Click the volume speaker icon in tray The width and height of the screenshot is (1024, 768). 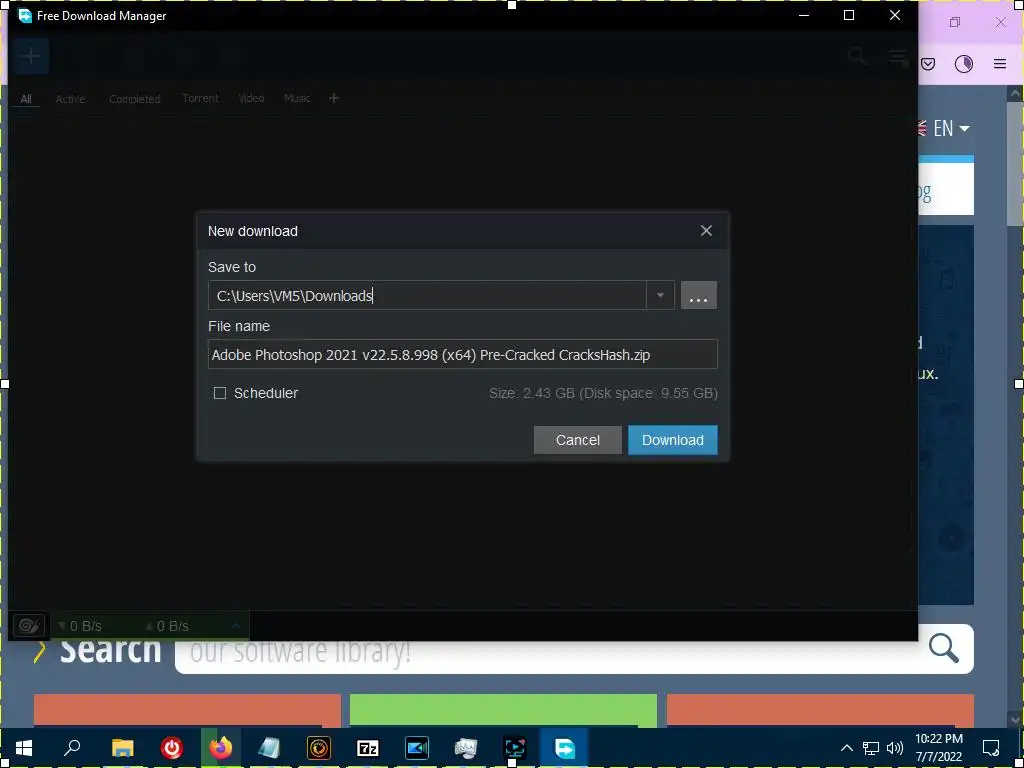click(895, 748)
